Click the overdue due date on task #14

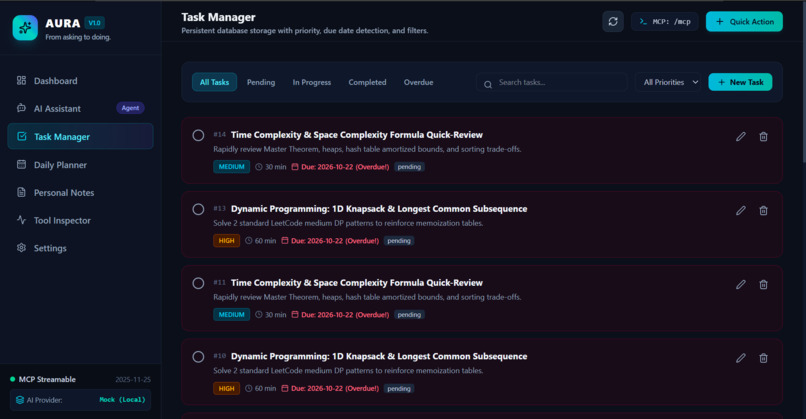click(340, 167)
